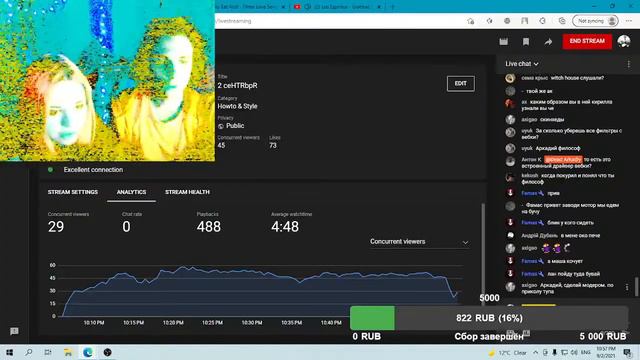The height and width of the screenshot is (360, 640).
Task: Open Windows taskbar search
Action: click(x=29, y=352)
